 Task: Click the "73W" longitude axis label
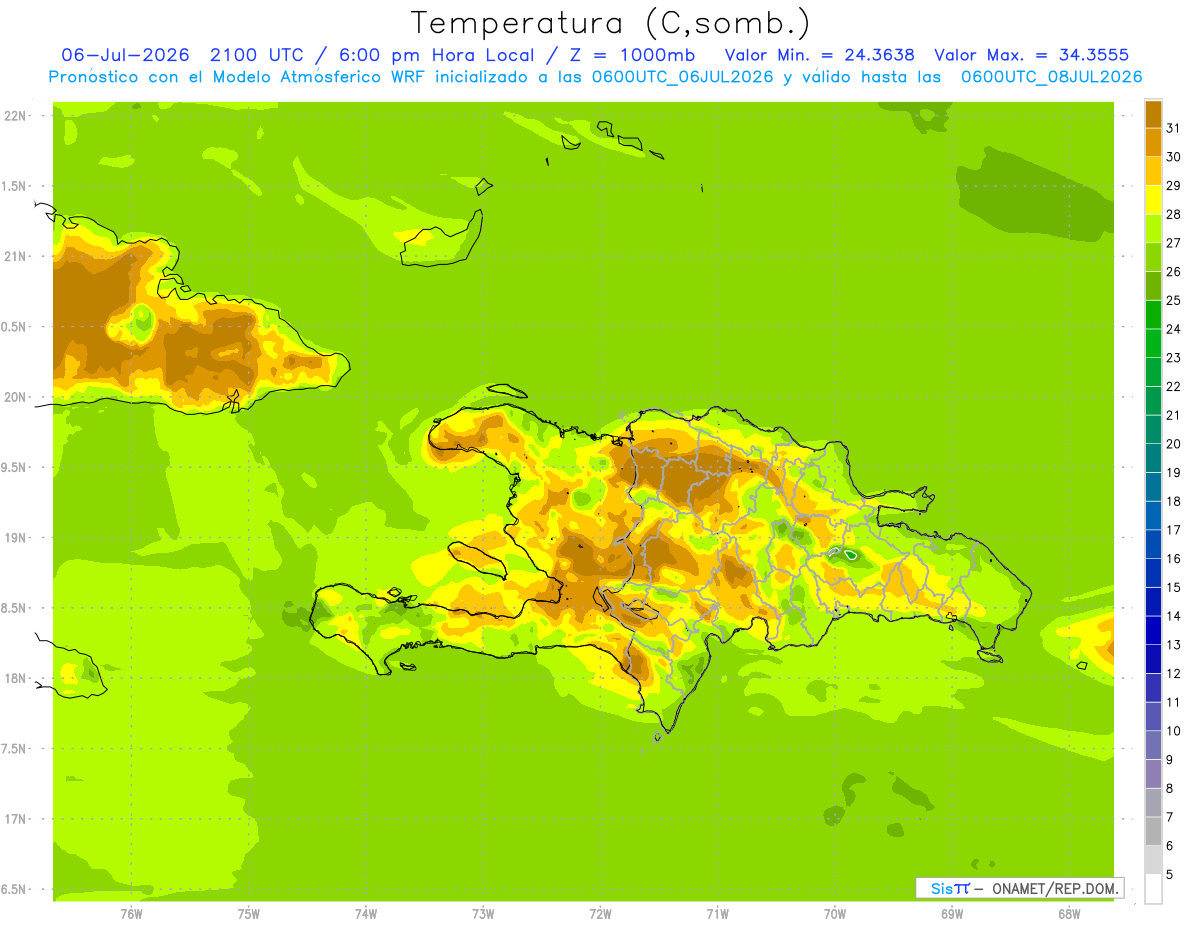coord(483,914)
